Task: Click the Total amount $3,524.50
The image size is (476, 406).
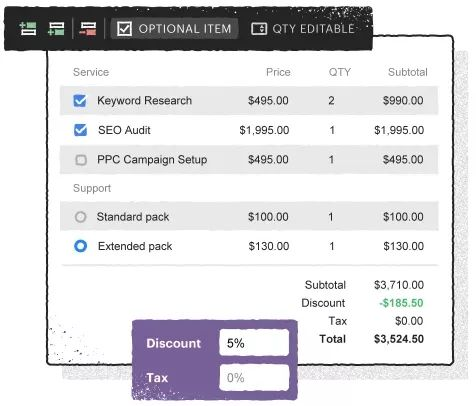Action: tap(399, 339)
